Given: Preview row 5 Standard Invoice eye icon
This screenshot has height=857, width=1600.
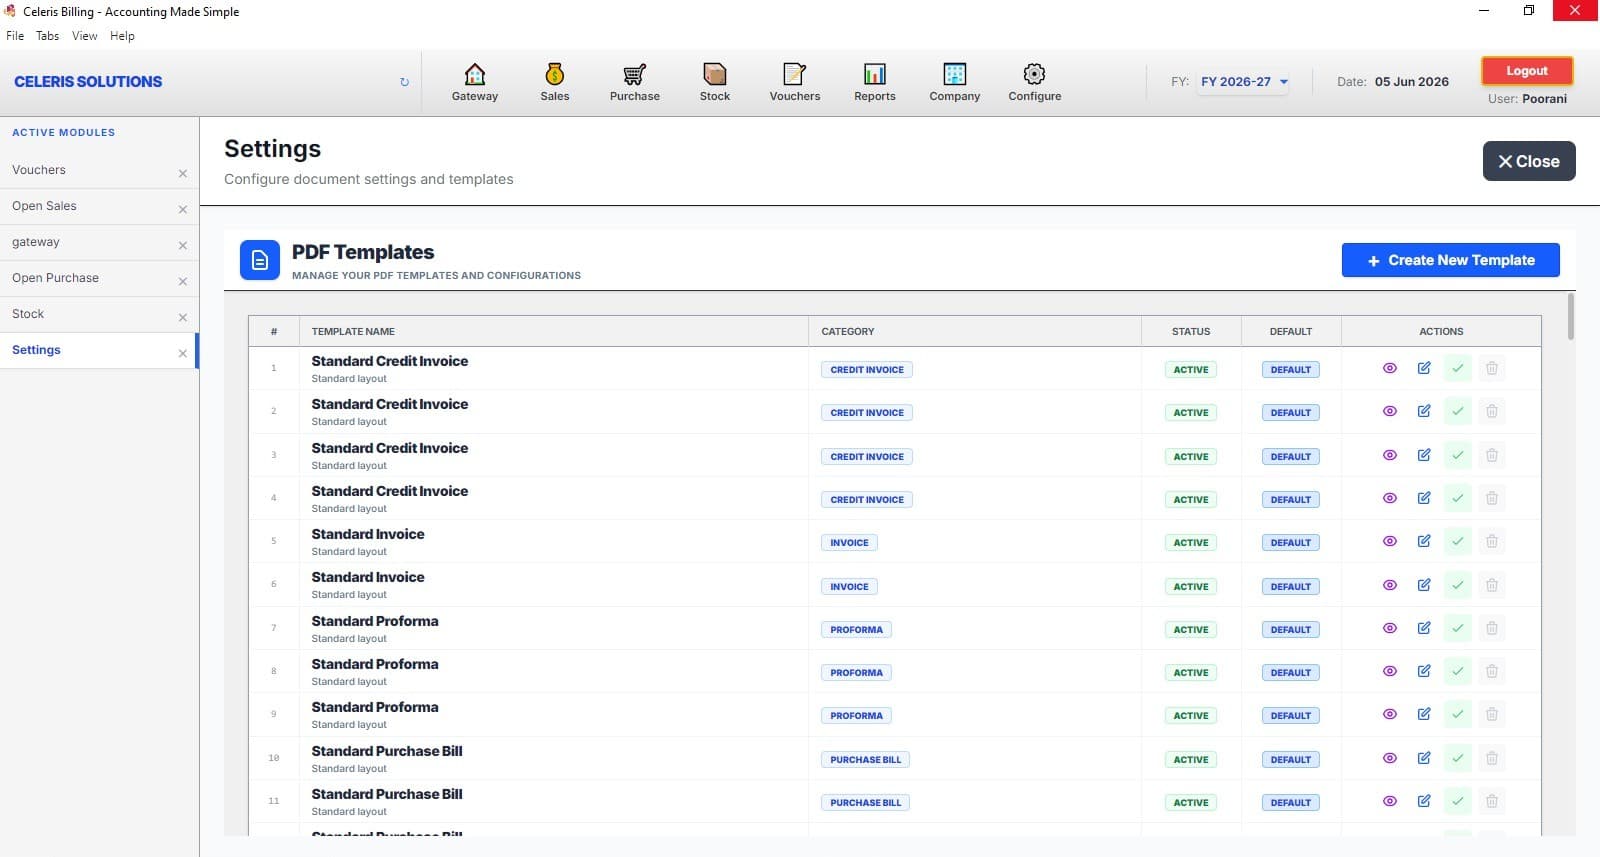Looking at the screenshot, I should (1390, 541).
